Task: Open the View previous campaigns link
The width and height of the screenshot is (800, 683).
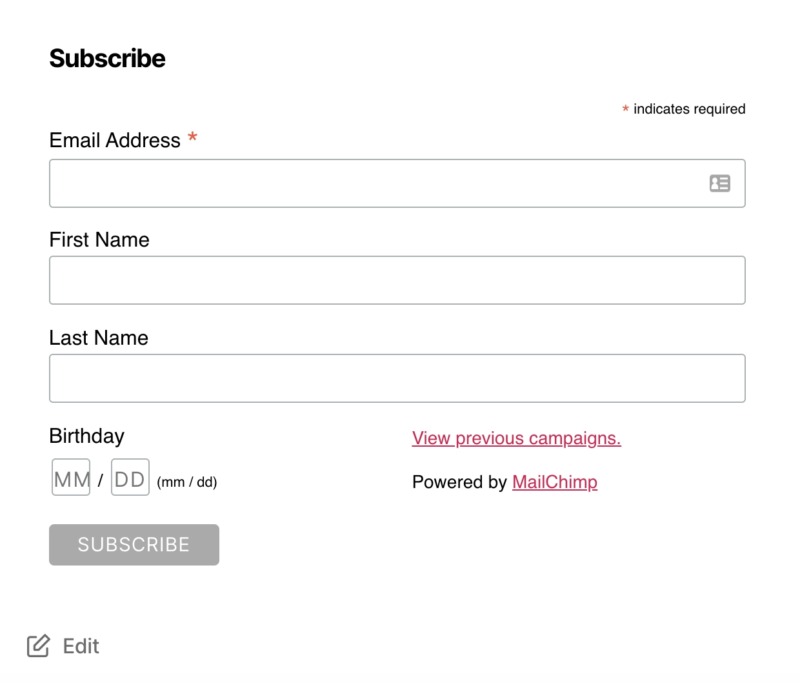Action: [x=516, y=438]
